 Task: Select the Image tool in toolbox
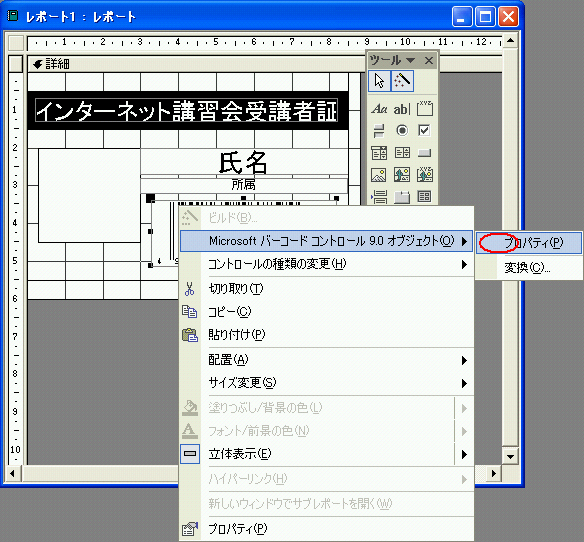coord(379,175)
